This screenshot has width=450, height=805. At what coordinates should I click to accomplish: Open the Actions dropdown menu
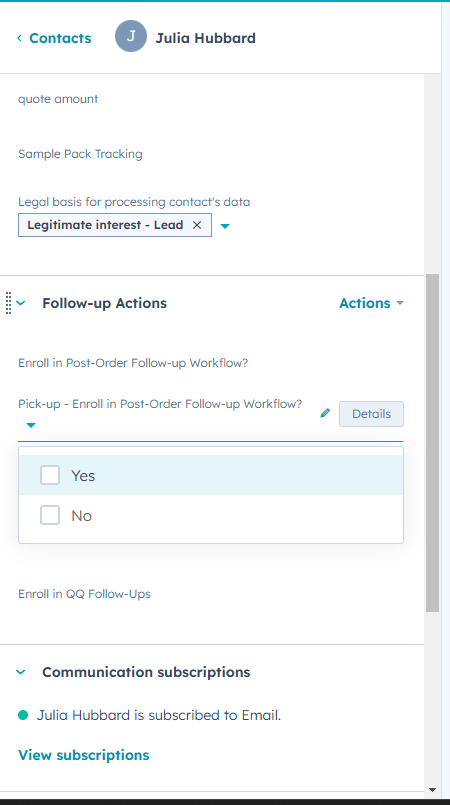pyautogui.click(x=371, y=303)
